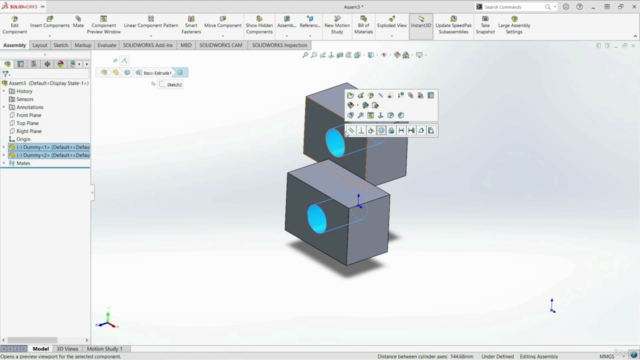Click Take Snapshot in ribbon
Viewport: 640px width, 360px height.
coord(485,25)
